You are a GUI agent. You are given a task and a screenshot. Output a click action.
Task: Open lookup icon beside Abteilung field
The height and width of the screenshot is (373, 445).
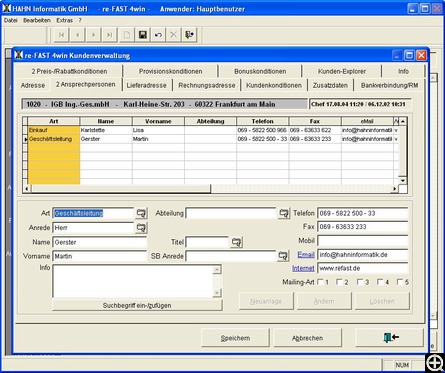(284, 213)
